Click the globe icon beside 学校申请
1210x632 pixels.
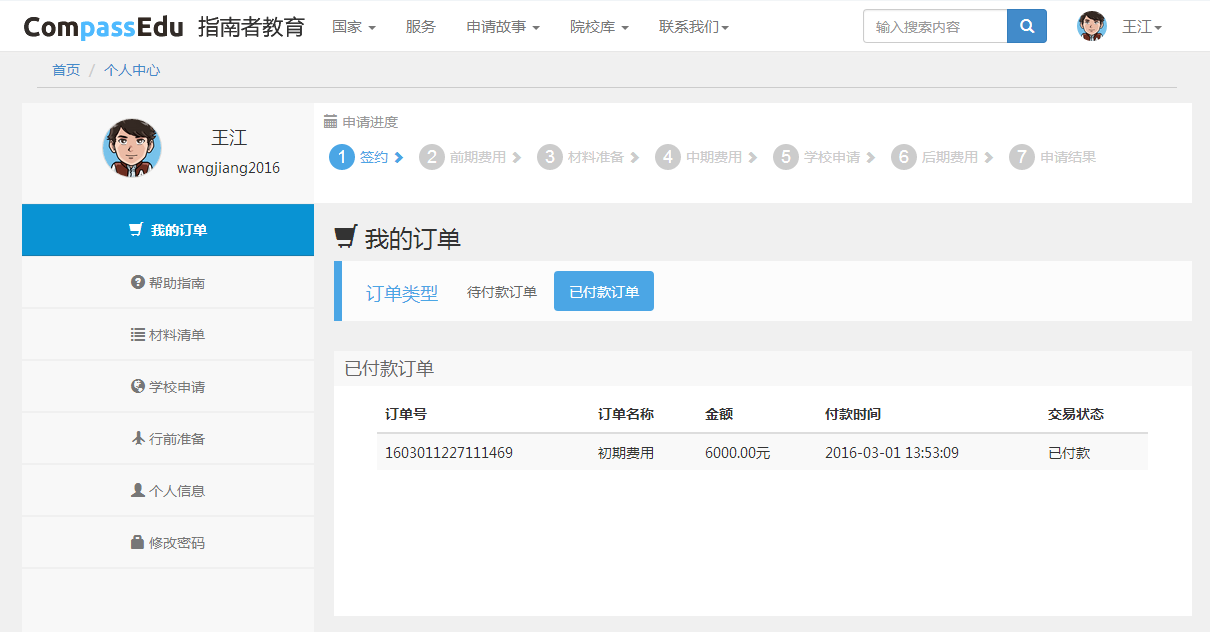tap(138, 387)
